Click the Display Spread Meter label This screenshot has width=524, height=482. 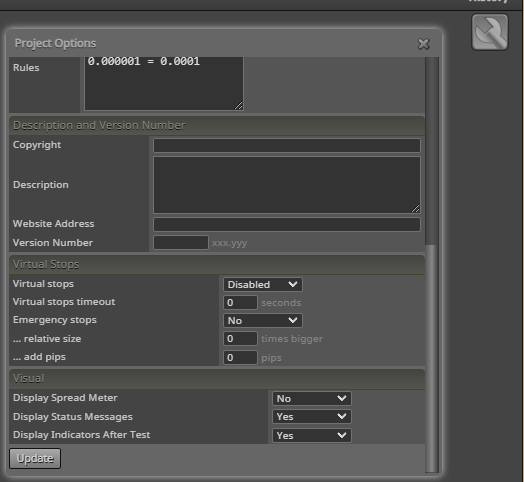pyautogui.click(x=65, y=398)
